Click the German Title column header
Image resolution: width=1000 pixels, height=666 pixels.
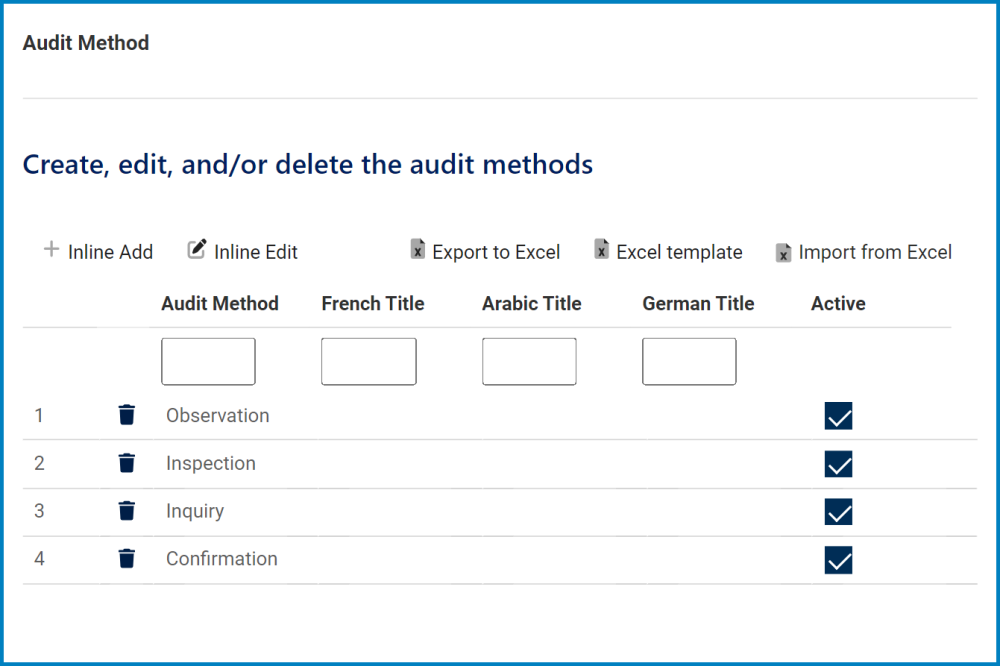coord(698,303)
